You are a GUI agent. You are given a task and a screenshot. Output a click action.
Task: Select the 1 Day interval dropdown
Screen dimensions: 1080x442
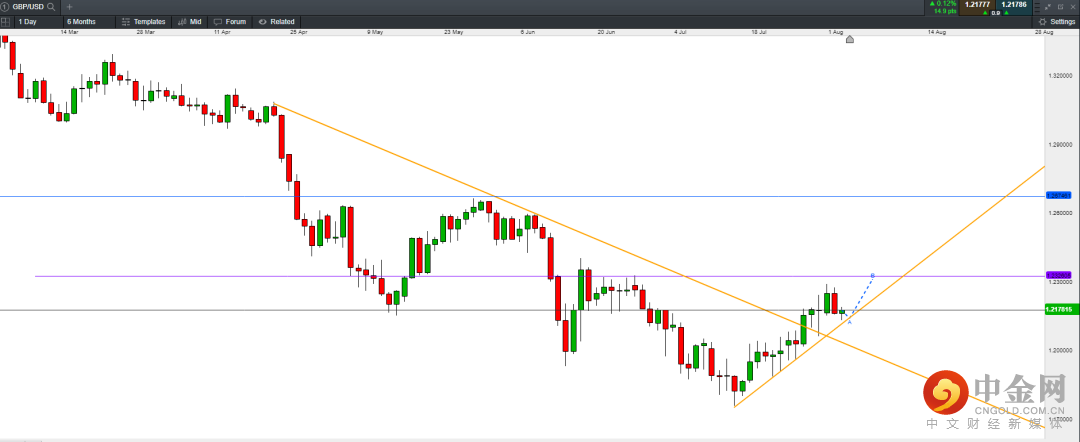click(30, 21)
